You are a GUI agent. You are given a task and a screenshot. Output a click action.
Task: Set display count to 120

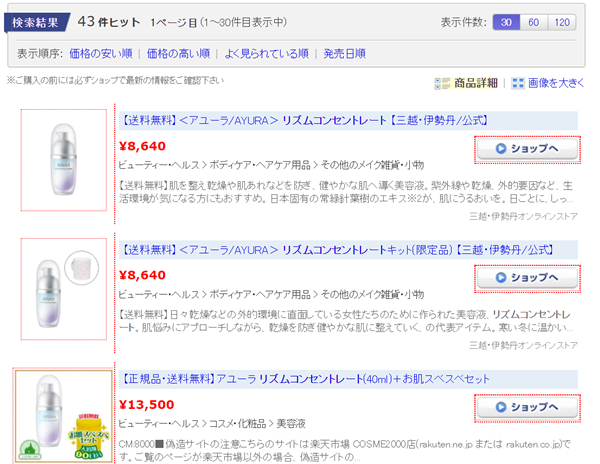(562, 22)
